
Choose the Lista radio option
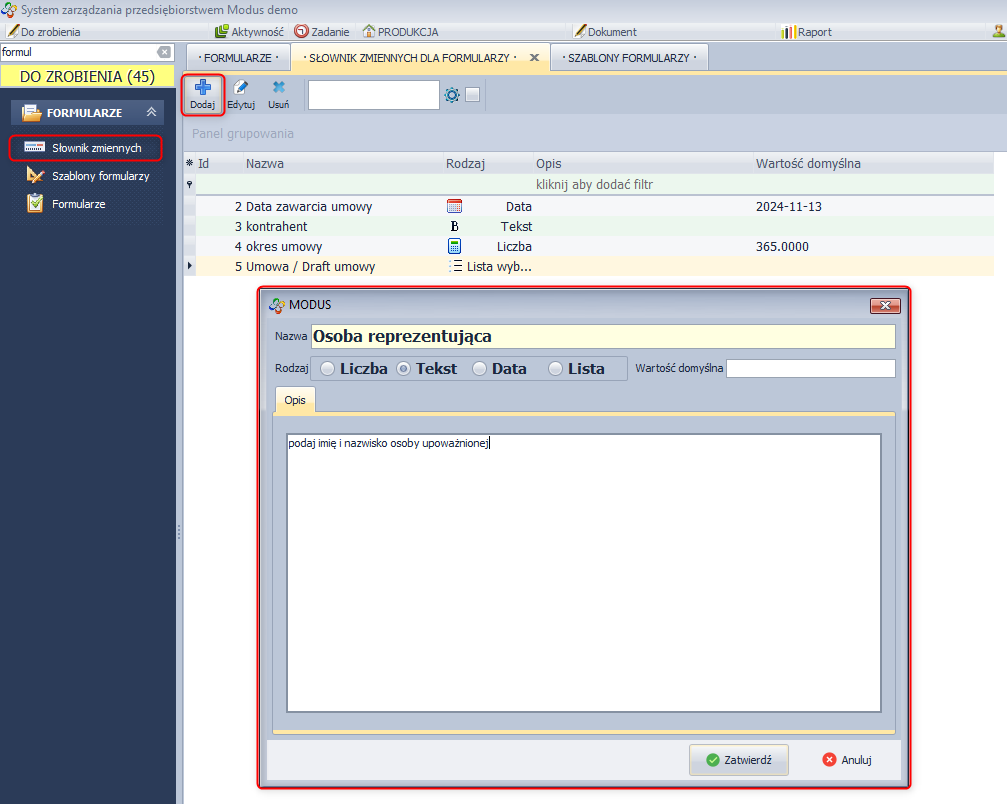coord(556,369)
